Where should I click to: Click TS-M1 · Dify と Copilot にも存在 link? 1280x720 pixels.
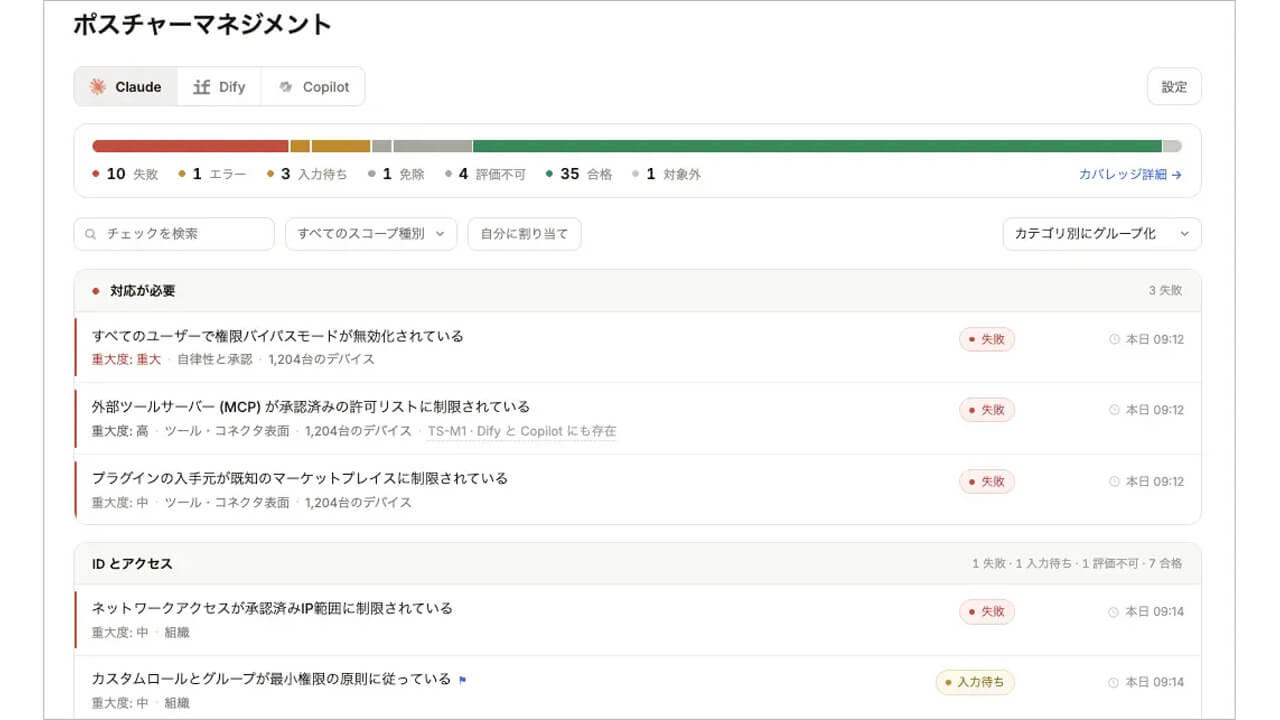click(522, 431)
